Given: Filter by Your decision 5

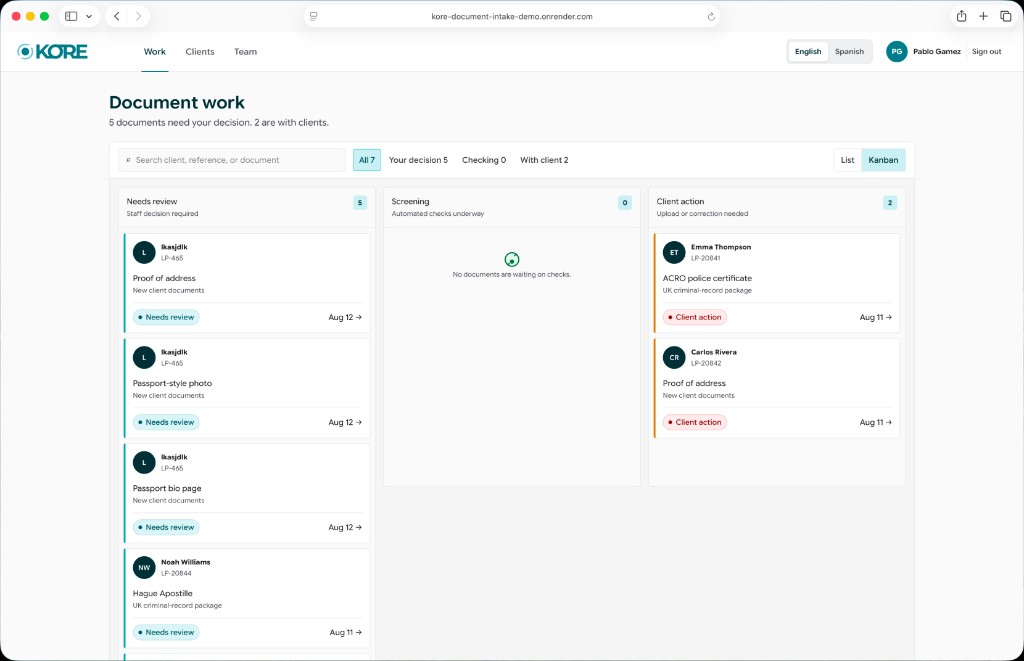Looking at the screenshot, I should (x=419, y=160).
